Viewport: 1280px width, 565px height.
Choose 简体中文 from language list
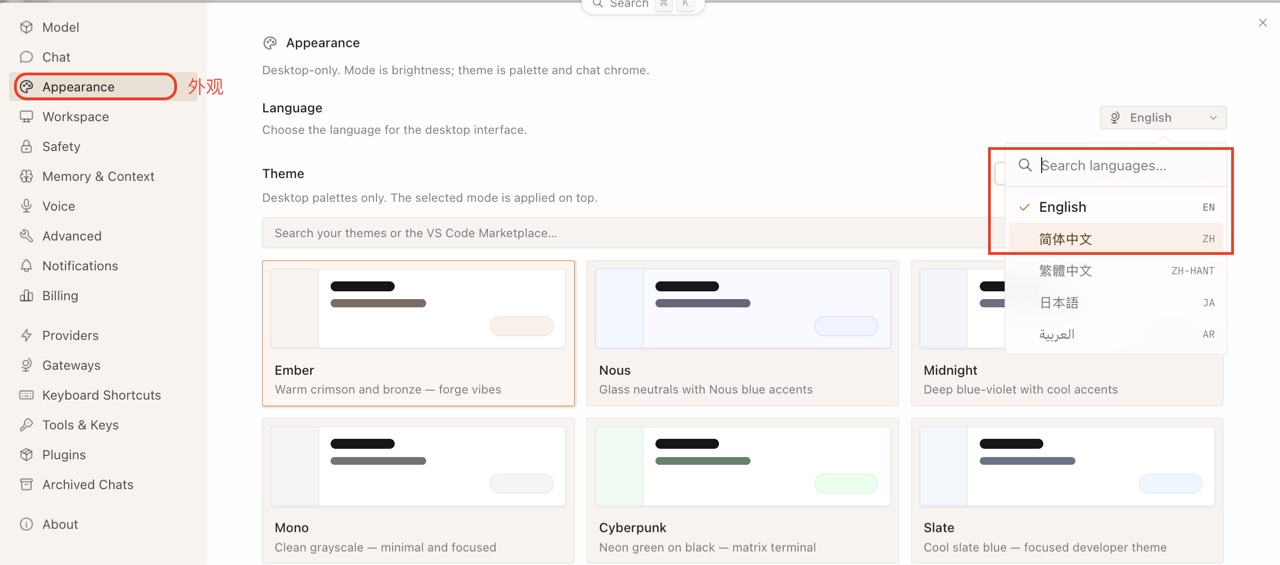click(1116, 239)
